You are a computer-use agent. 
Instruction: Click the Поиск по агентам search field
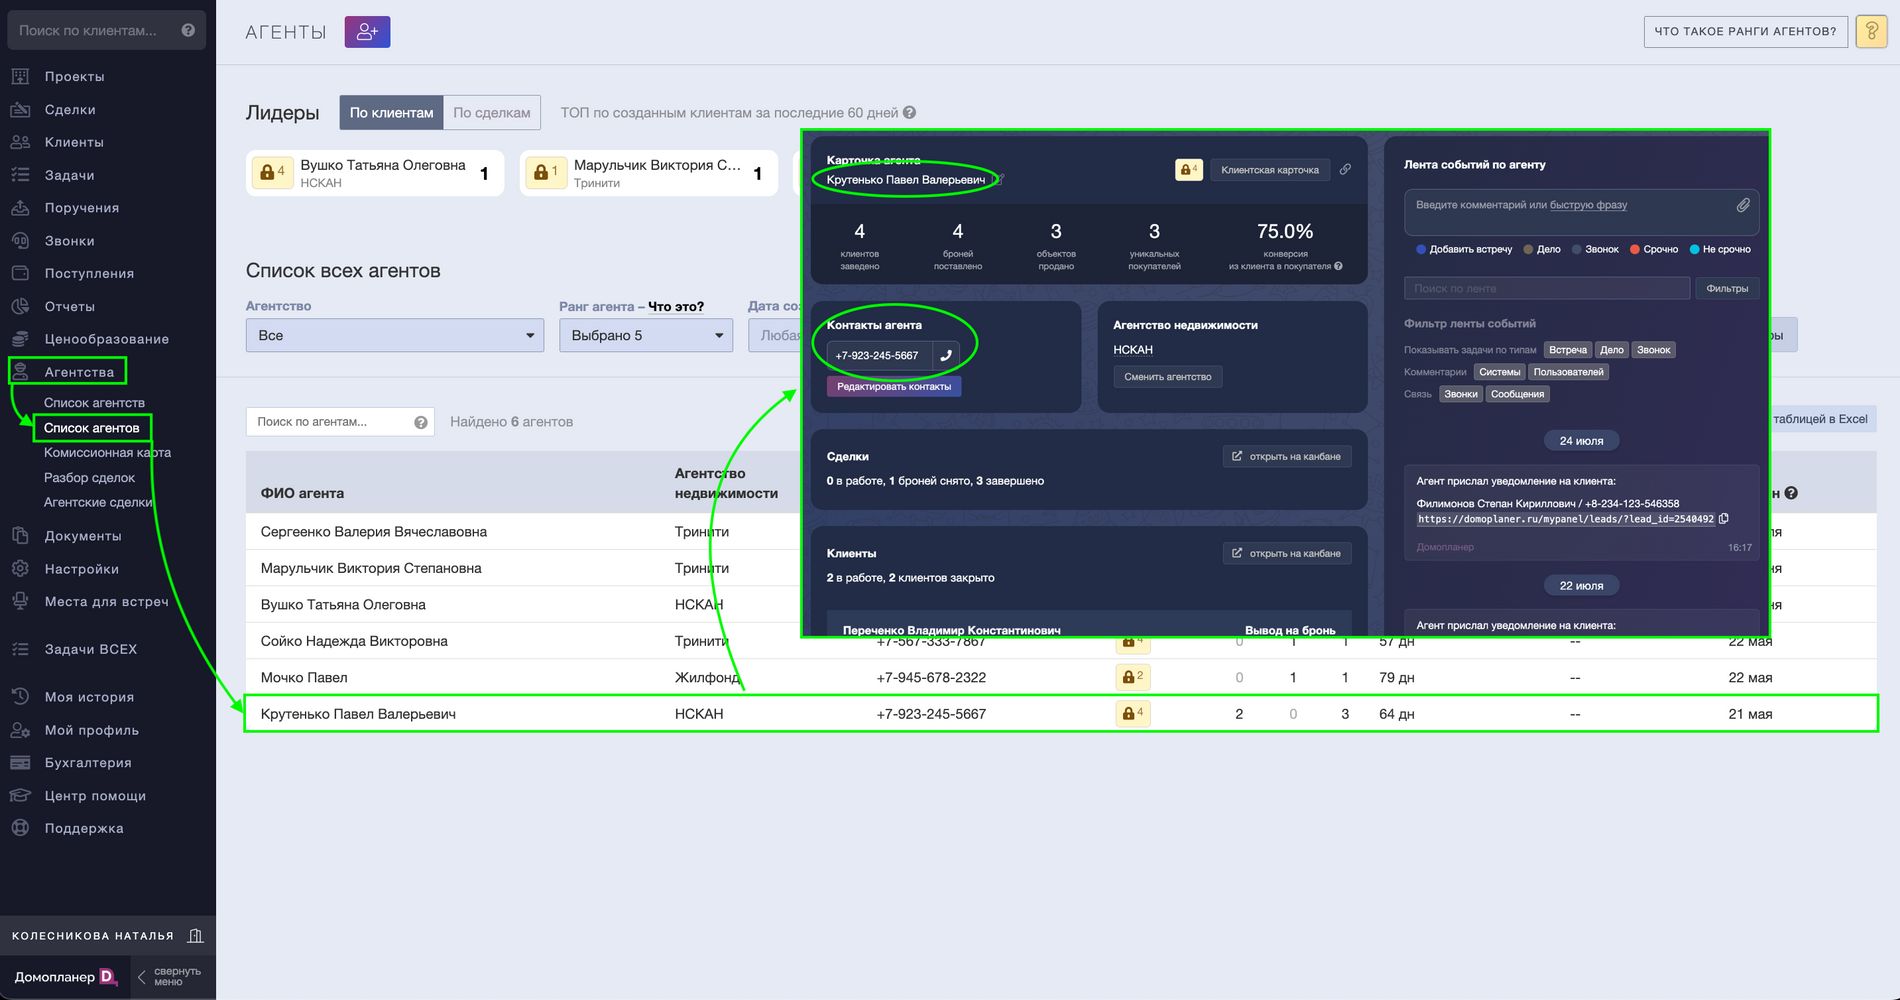pyautogui.click(x=328, y=422)
